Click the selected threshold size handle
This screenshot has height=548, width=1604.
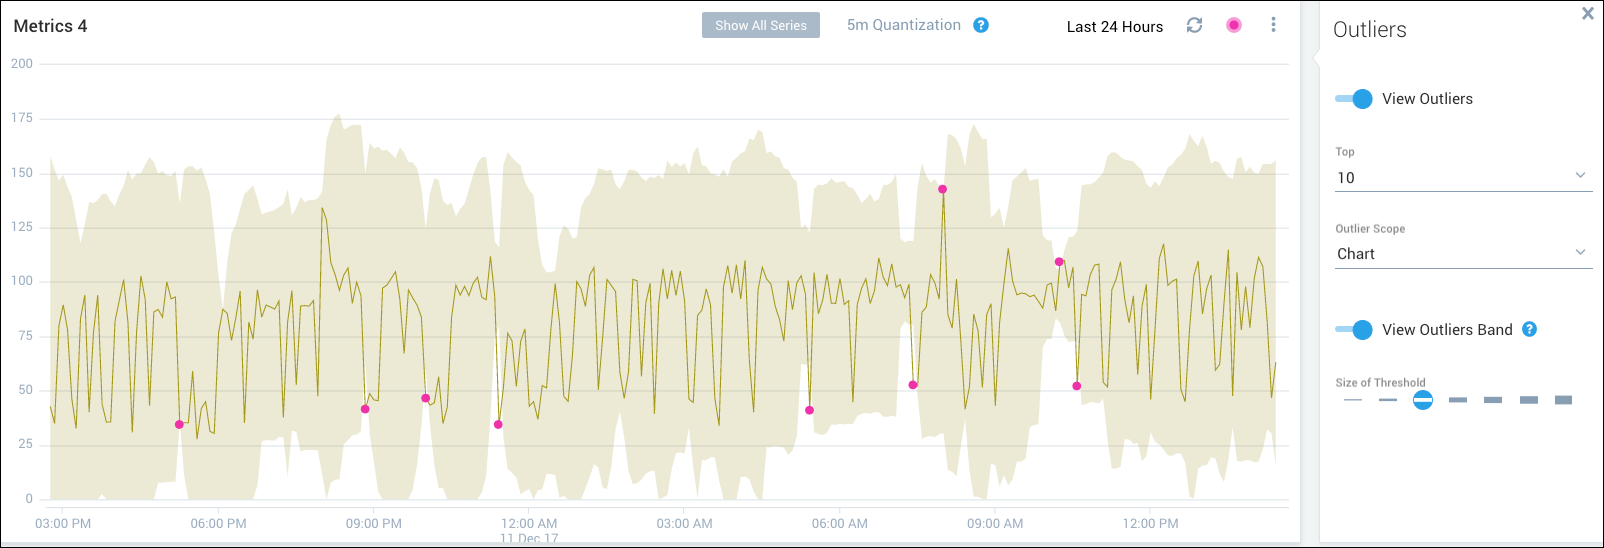click(x=1423, y=400)
